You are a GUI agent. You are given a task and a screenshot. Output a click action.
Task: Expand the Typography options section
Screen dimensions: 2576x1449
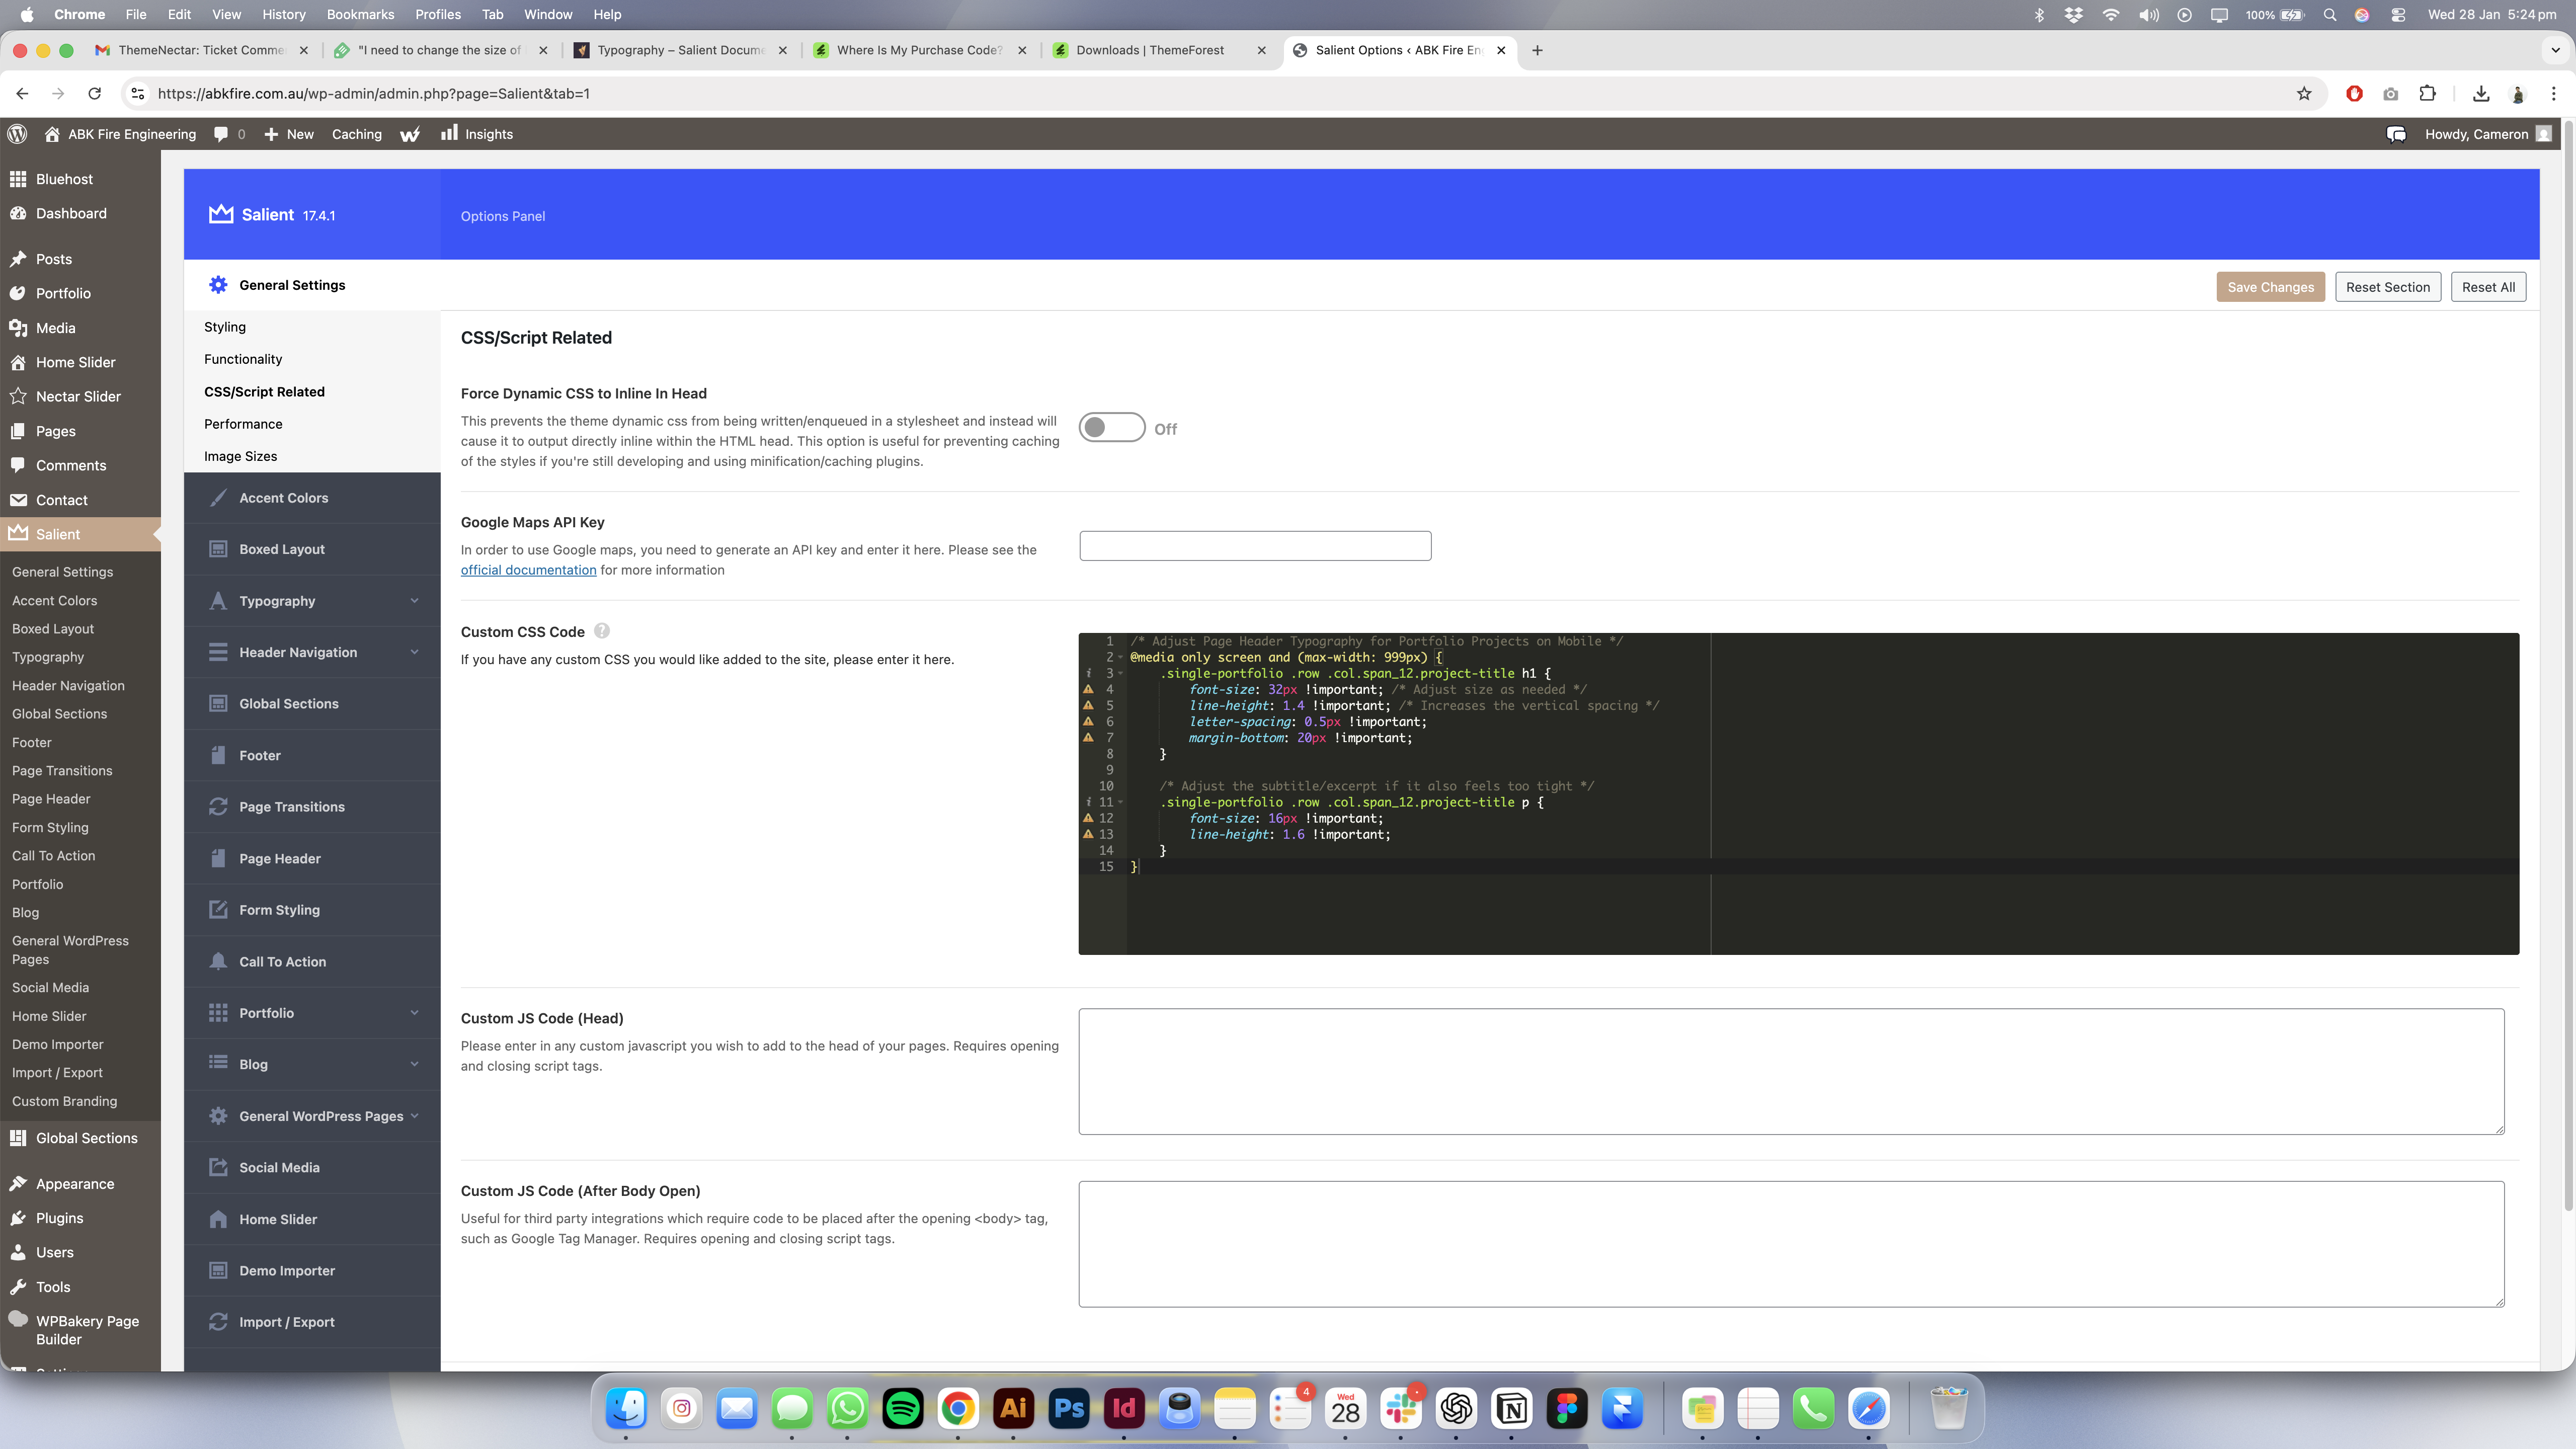[414, 601]
